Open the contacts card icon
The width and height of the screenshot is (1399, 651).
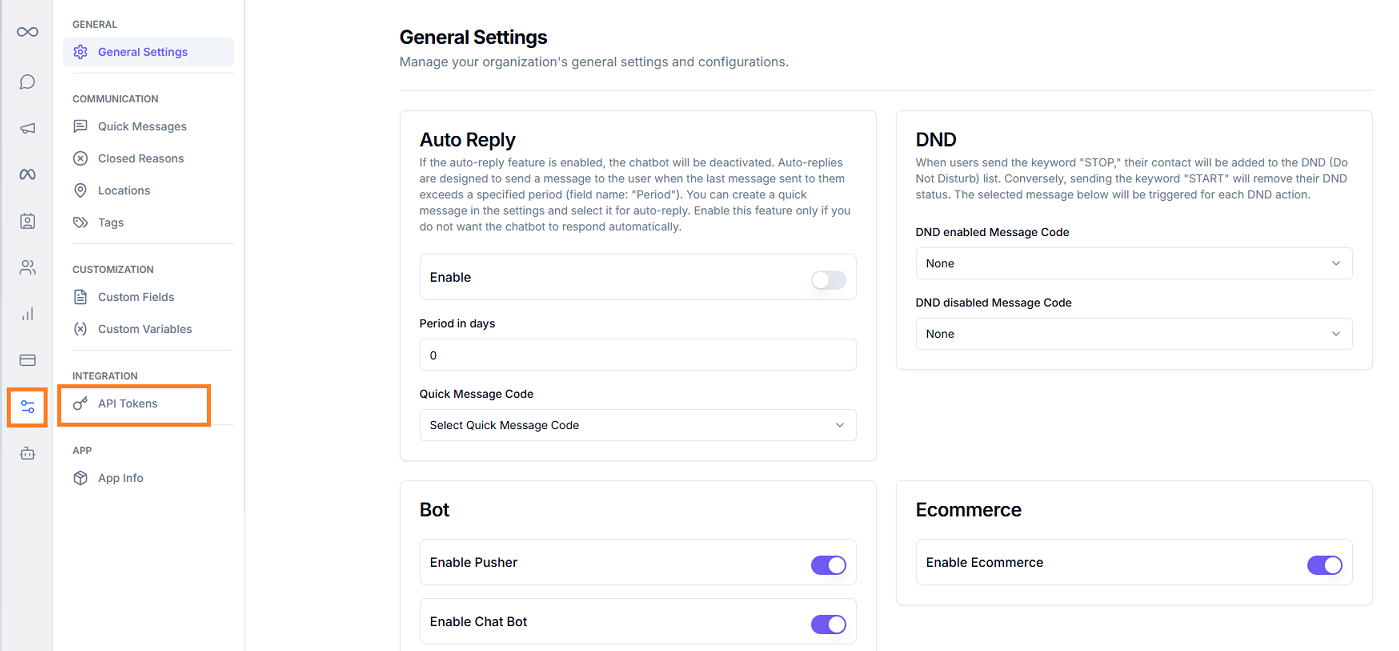(x=27, y=221)
